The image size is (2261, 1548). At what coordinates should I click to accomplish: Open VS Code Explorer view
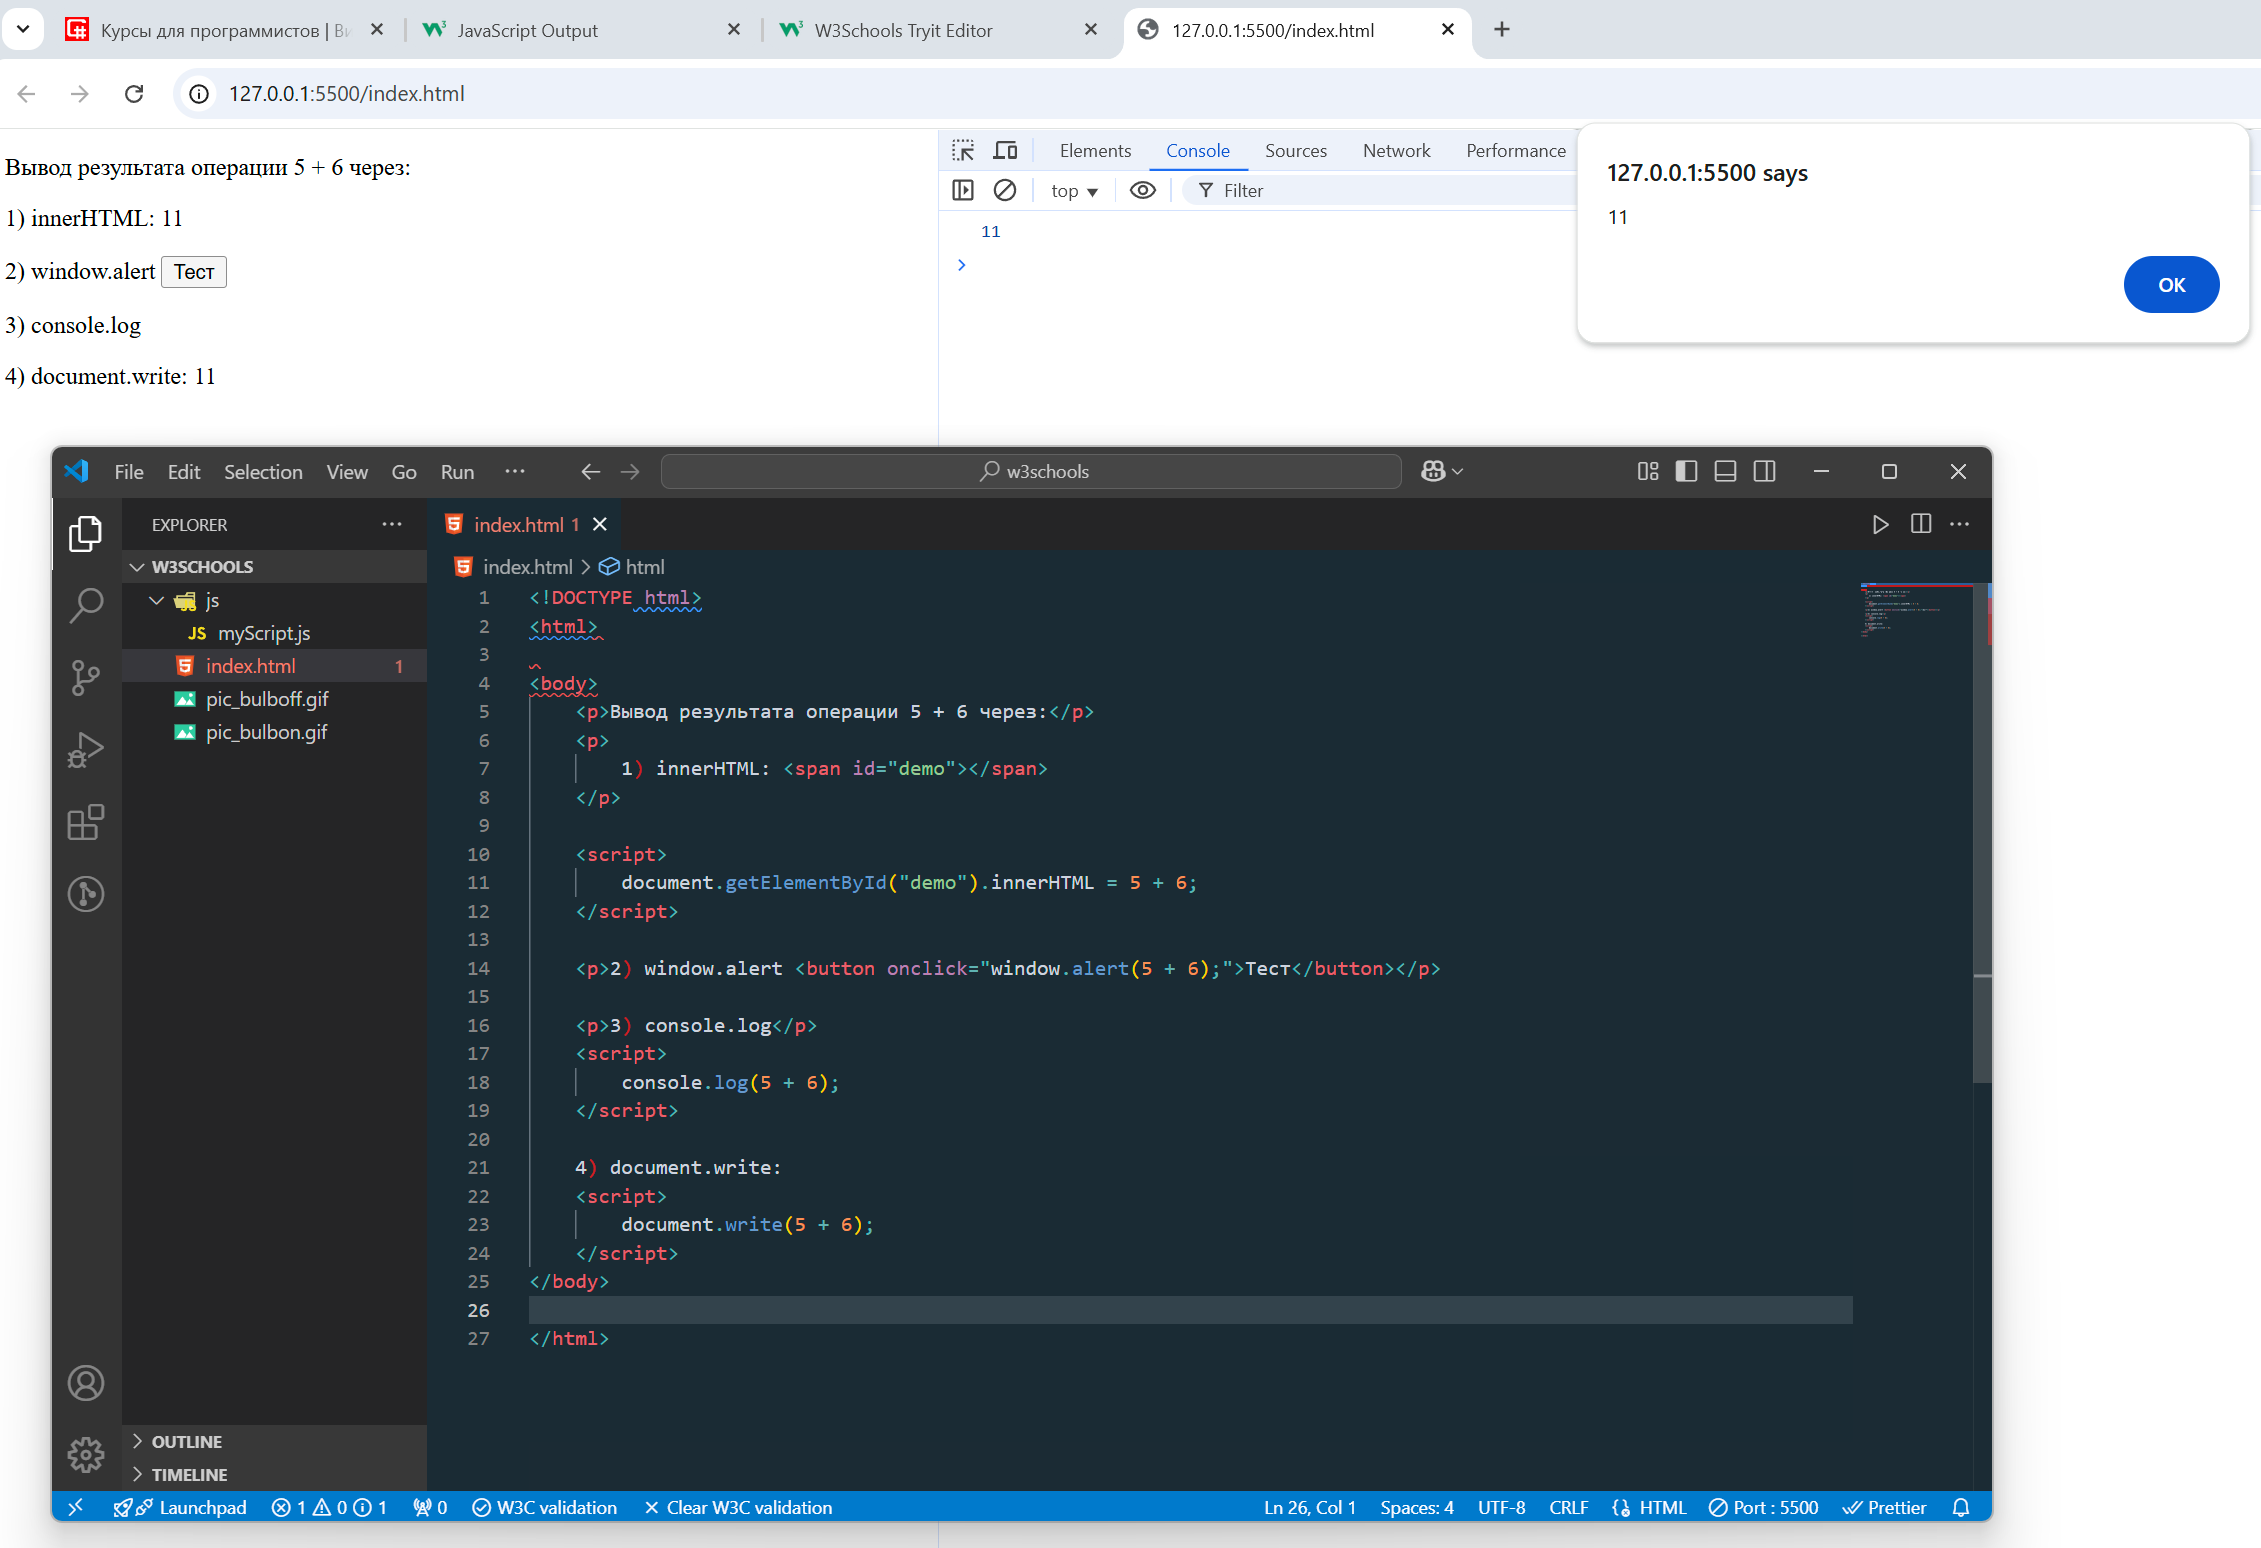[86, 533]
